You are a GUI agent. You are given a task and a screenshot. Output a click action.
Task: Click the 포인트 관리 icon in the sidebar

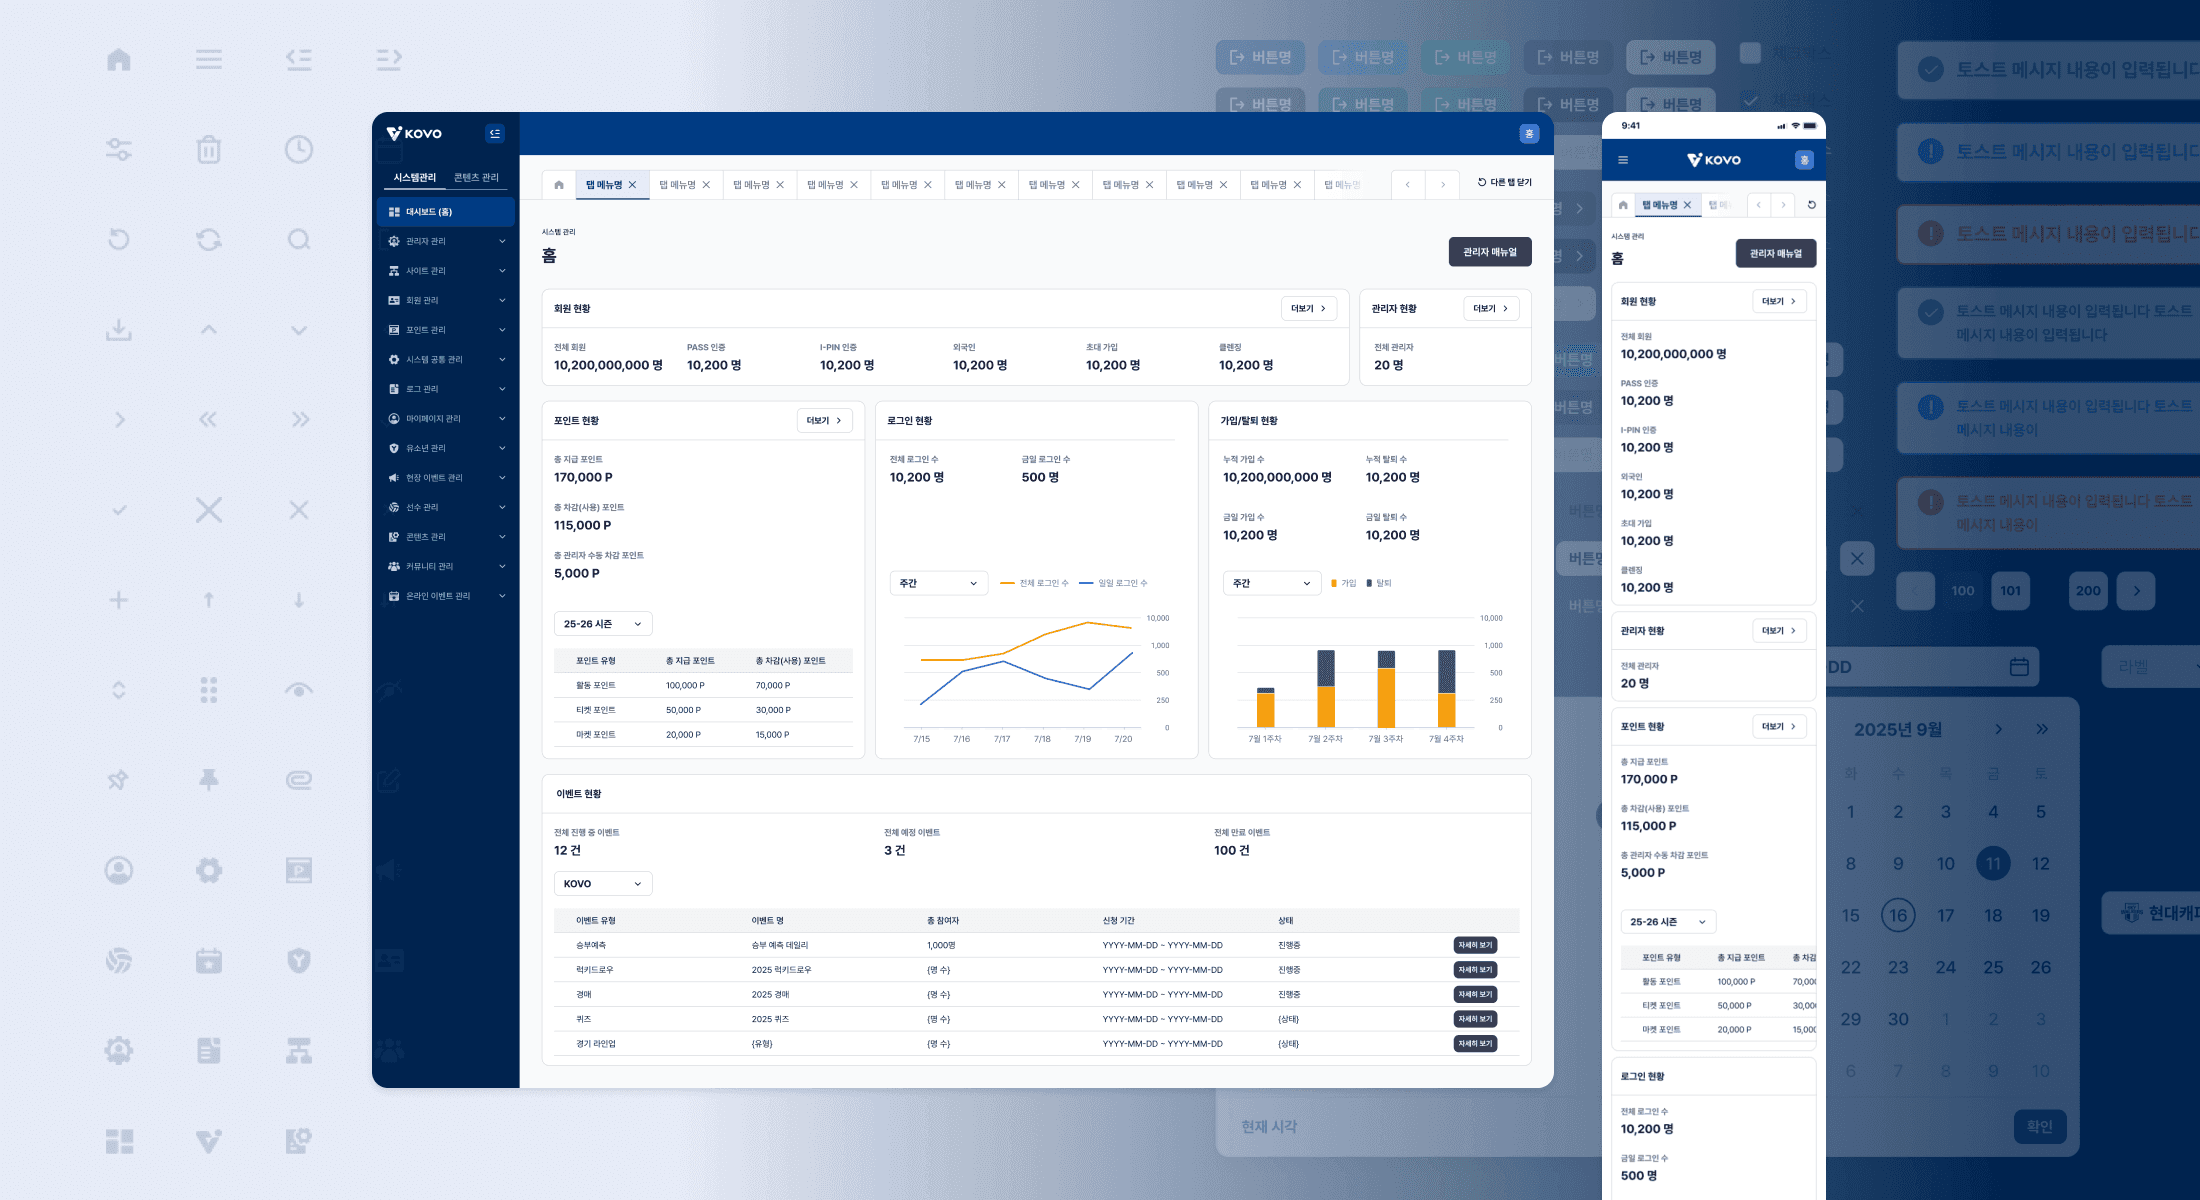pyautogui.click(x=393, y=329)
